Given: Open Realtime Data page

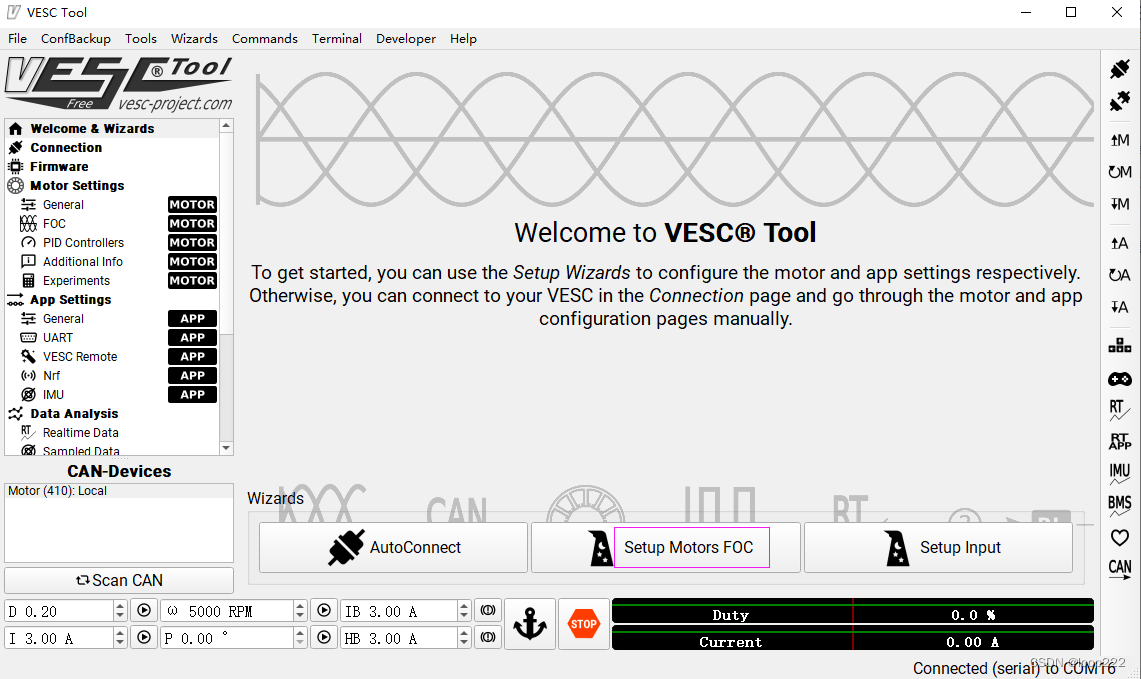Looking at the screenshot, I should 112,432.
